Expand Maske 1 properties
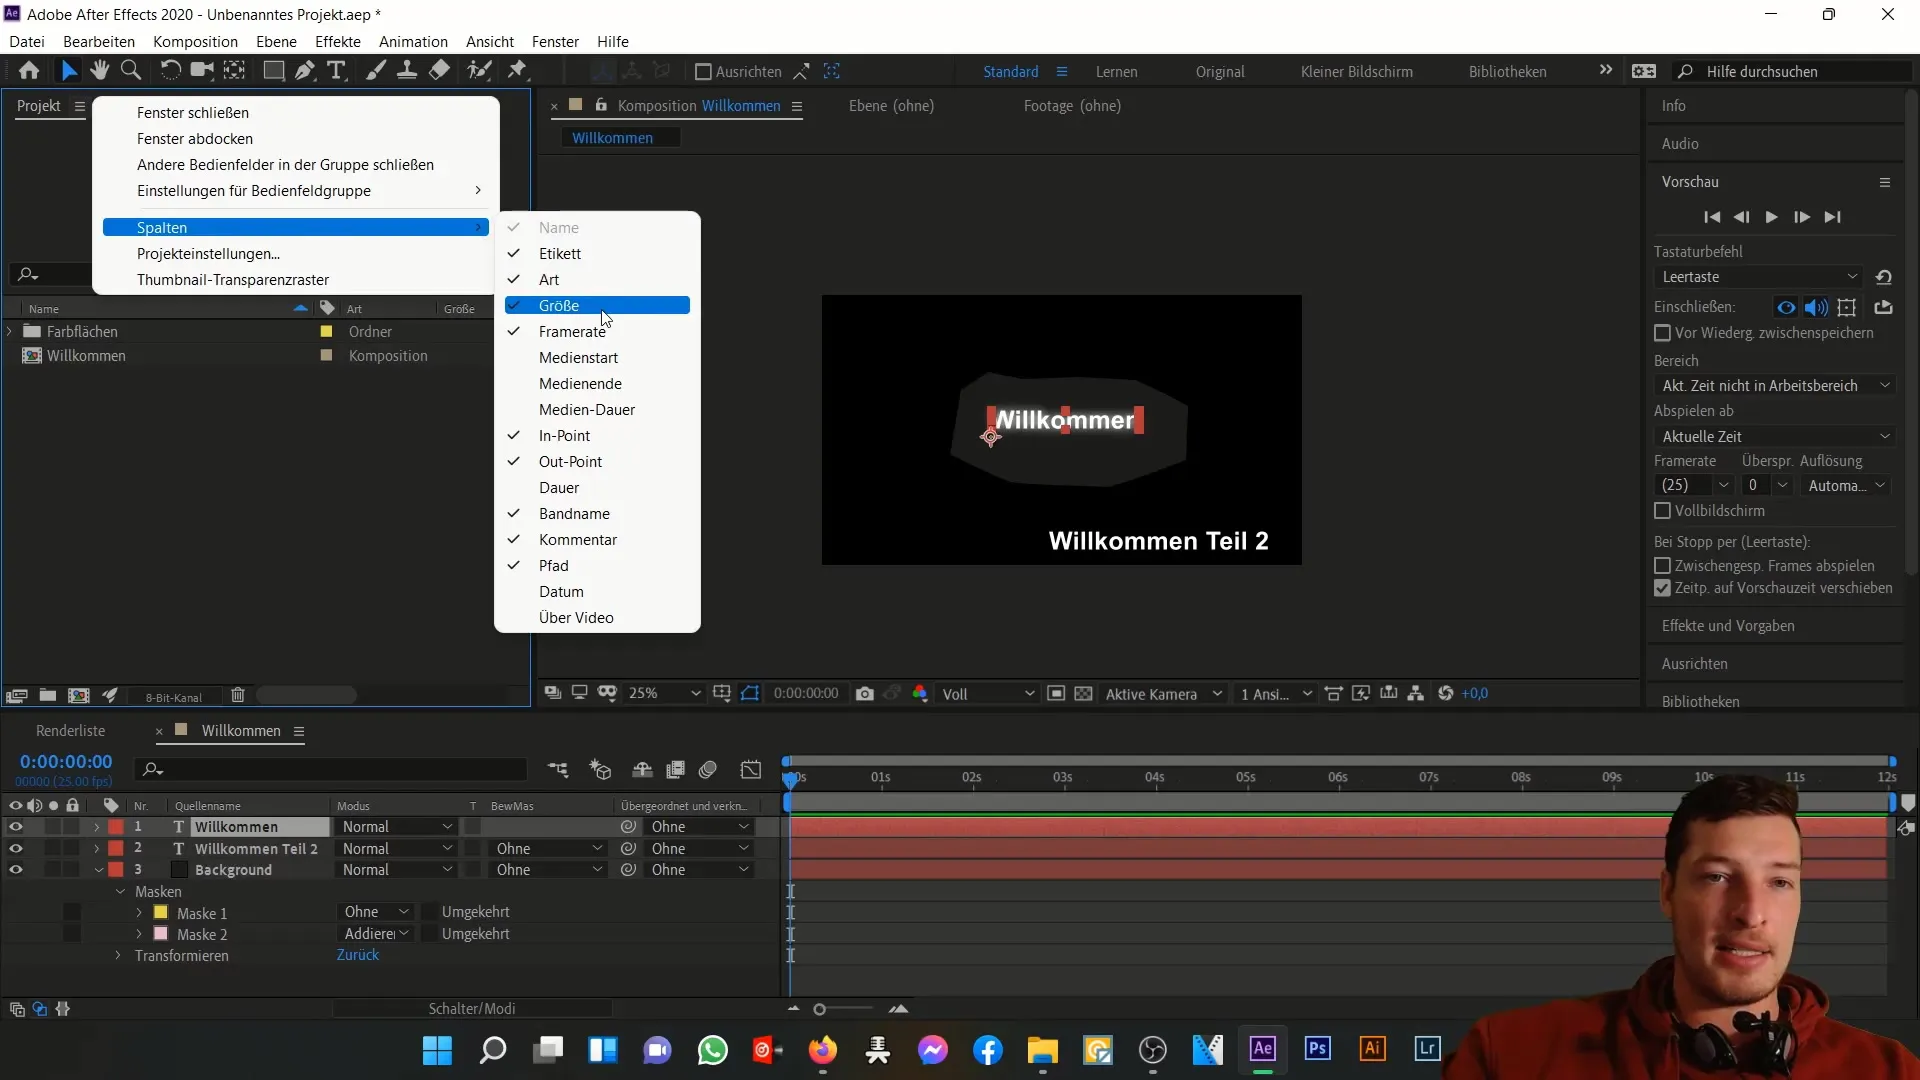The width and height of the screenshot is (1920, 1080). tap(139, 913)
